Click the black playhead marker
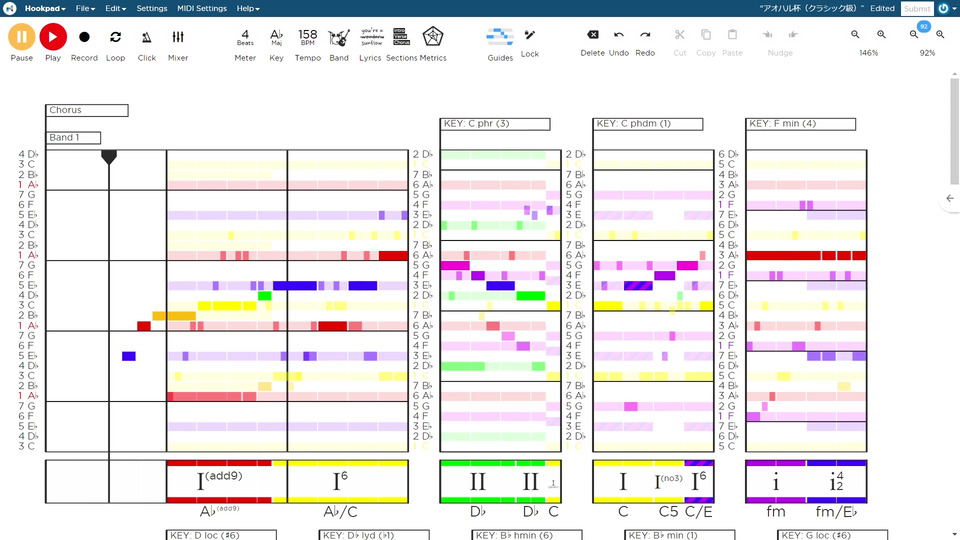Viewport: 960px width, 540px height. click(x=109, y=157)
